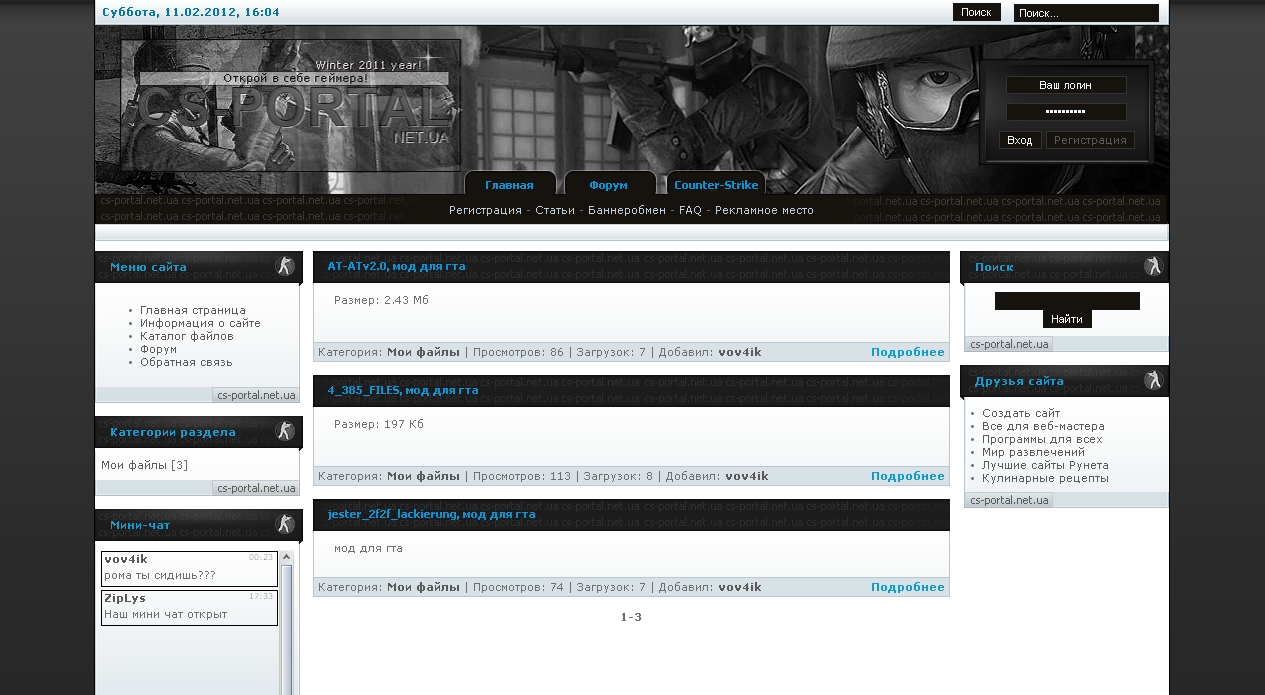Open Обратная связь link

tap(186, 362)
